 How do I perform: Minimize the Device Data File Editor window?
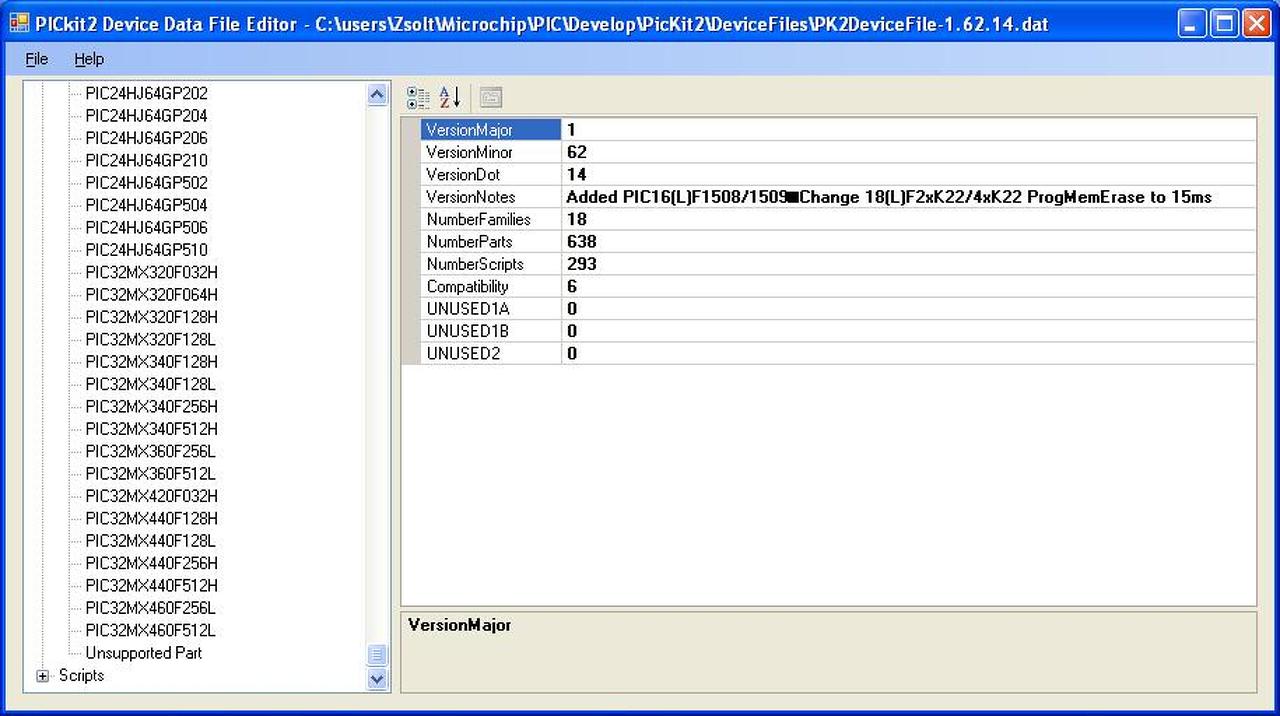[x=1191, y=24]
